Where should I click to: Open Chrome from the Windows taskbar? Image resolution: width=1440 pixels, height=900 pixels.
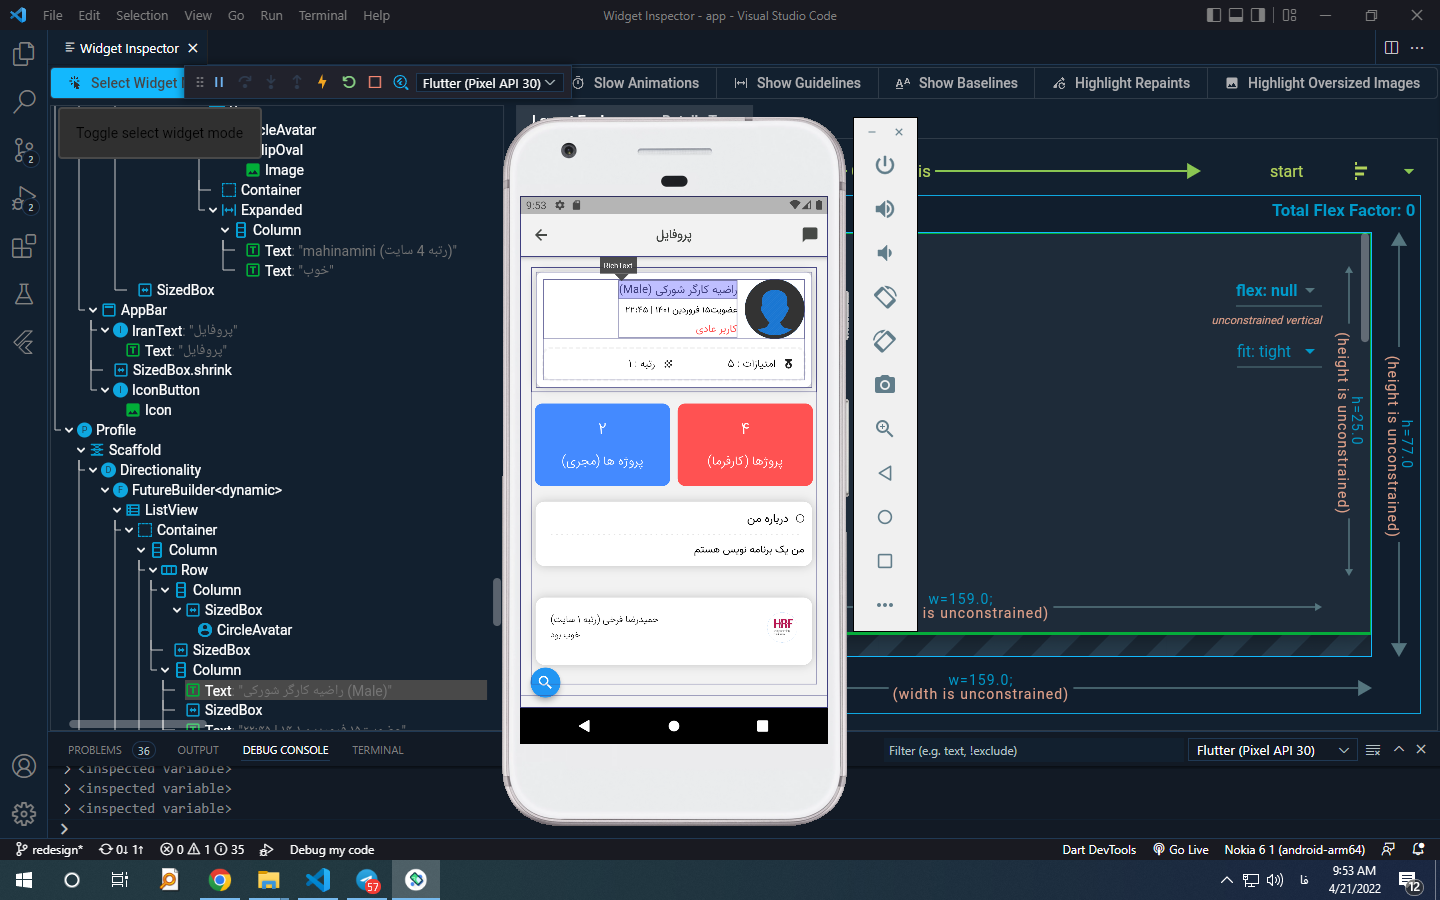click(220, 880)
